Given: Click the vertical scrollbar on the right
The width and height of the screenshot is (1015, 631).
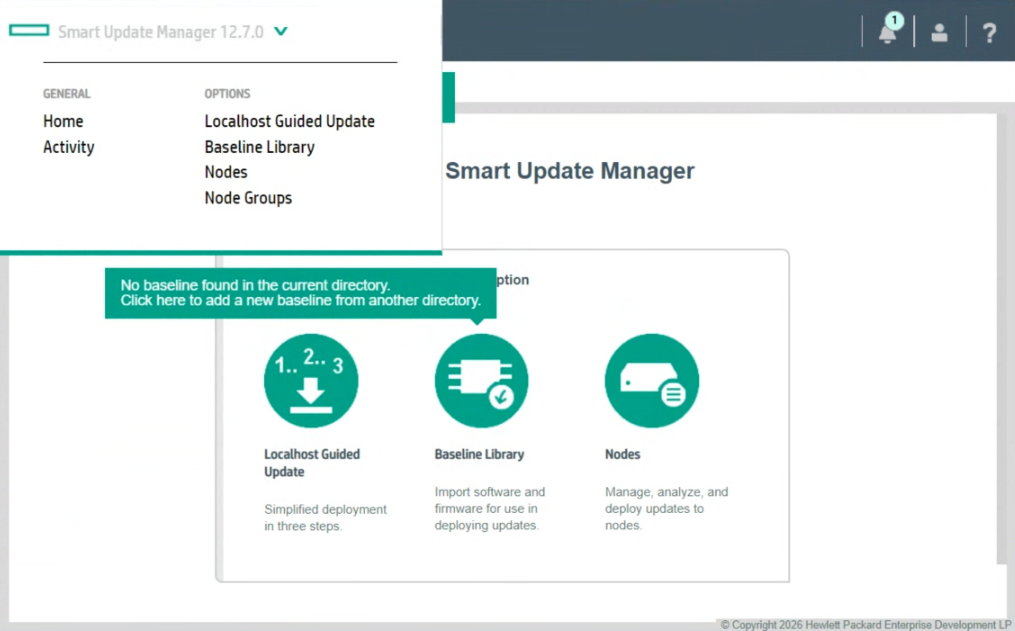Looking at the screenshot, I should pos(1002,337).
